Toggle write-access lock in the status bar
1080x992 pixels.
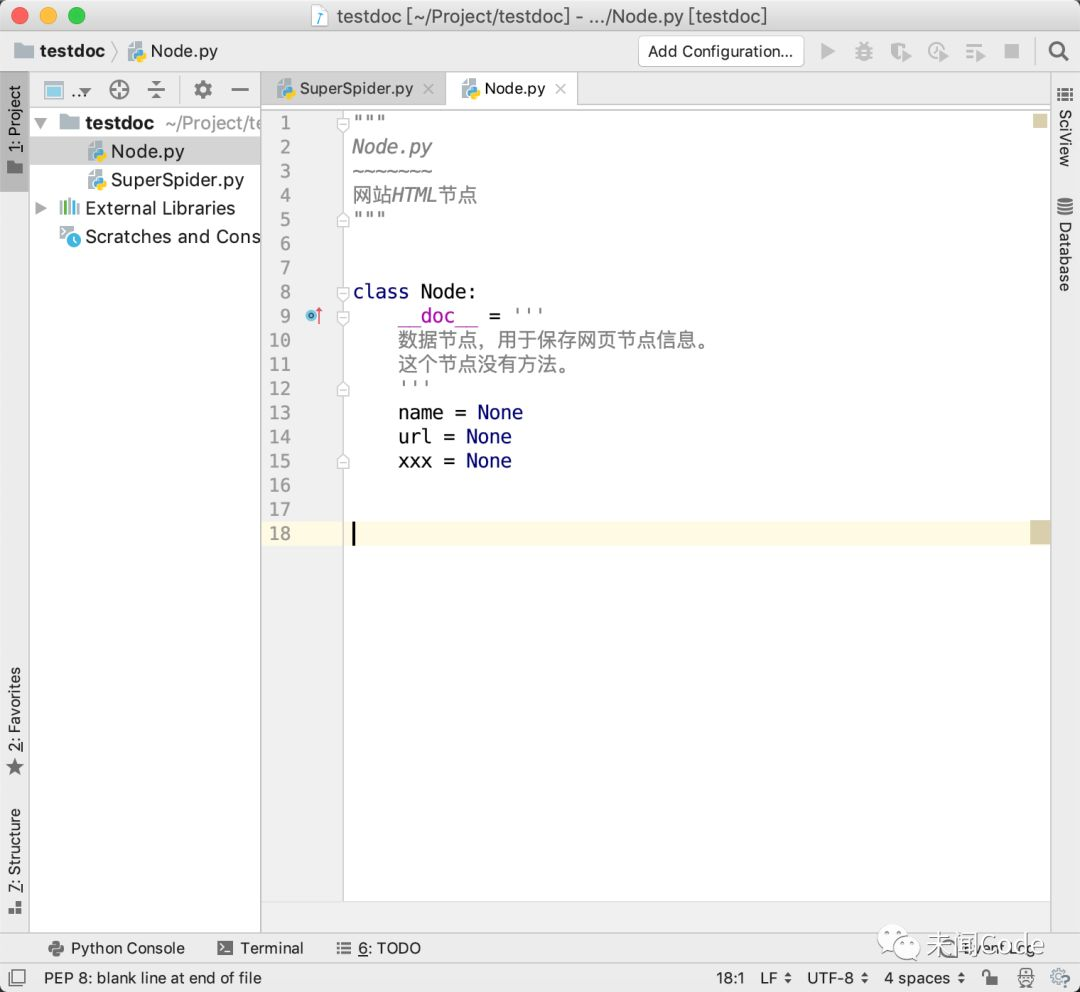click(x=989, y=978)
